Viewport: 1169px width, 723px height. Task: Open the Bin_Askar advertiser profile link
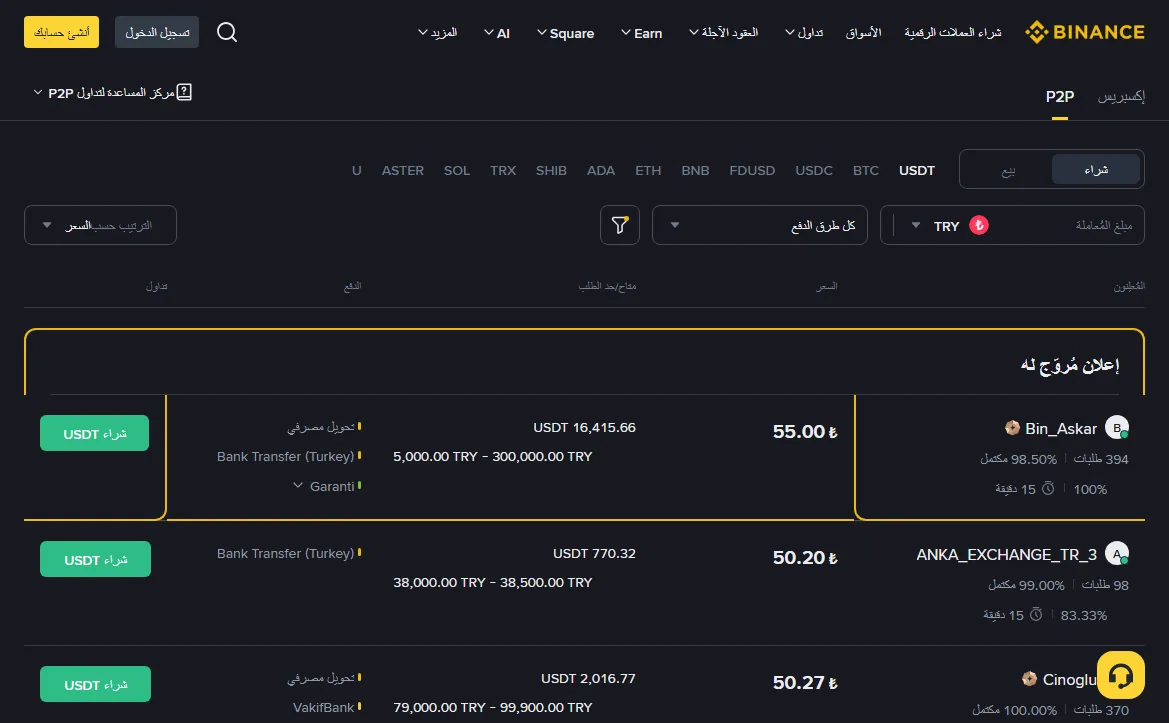click(x=1060, y=429)
